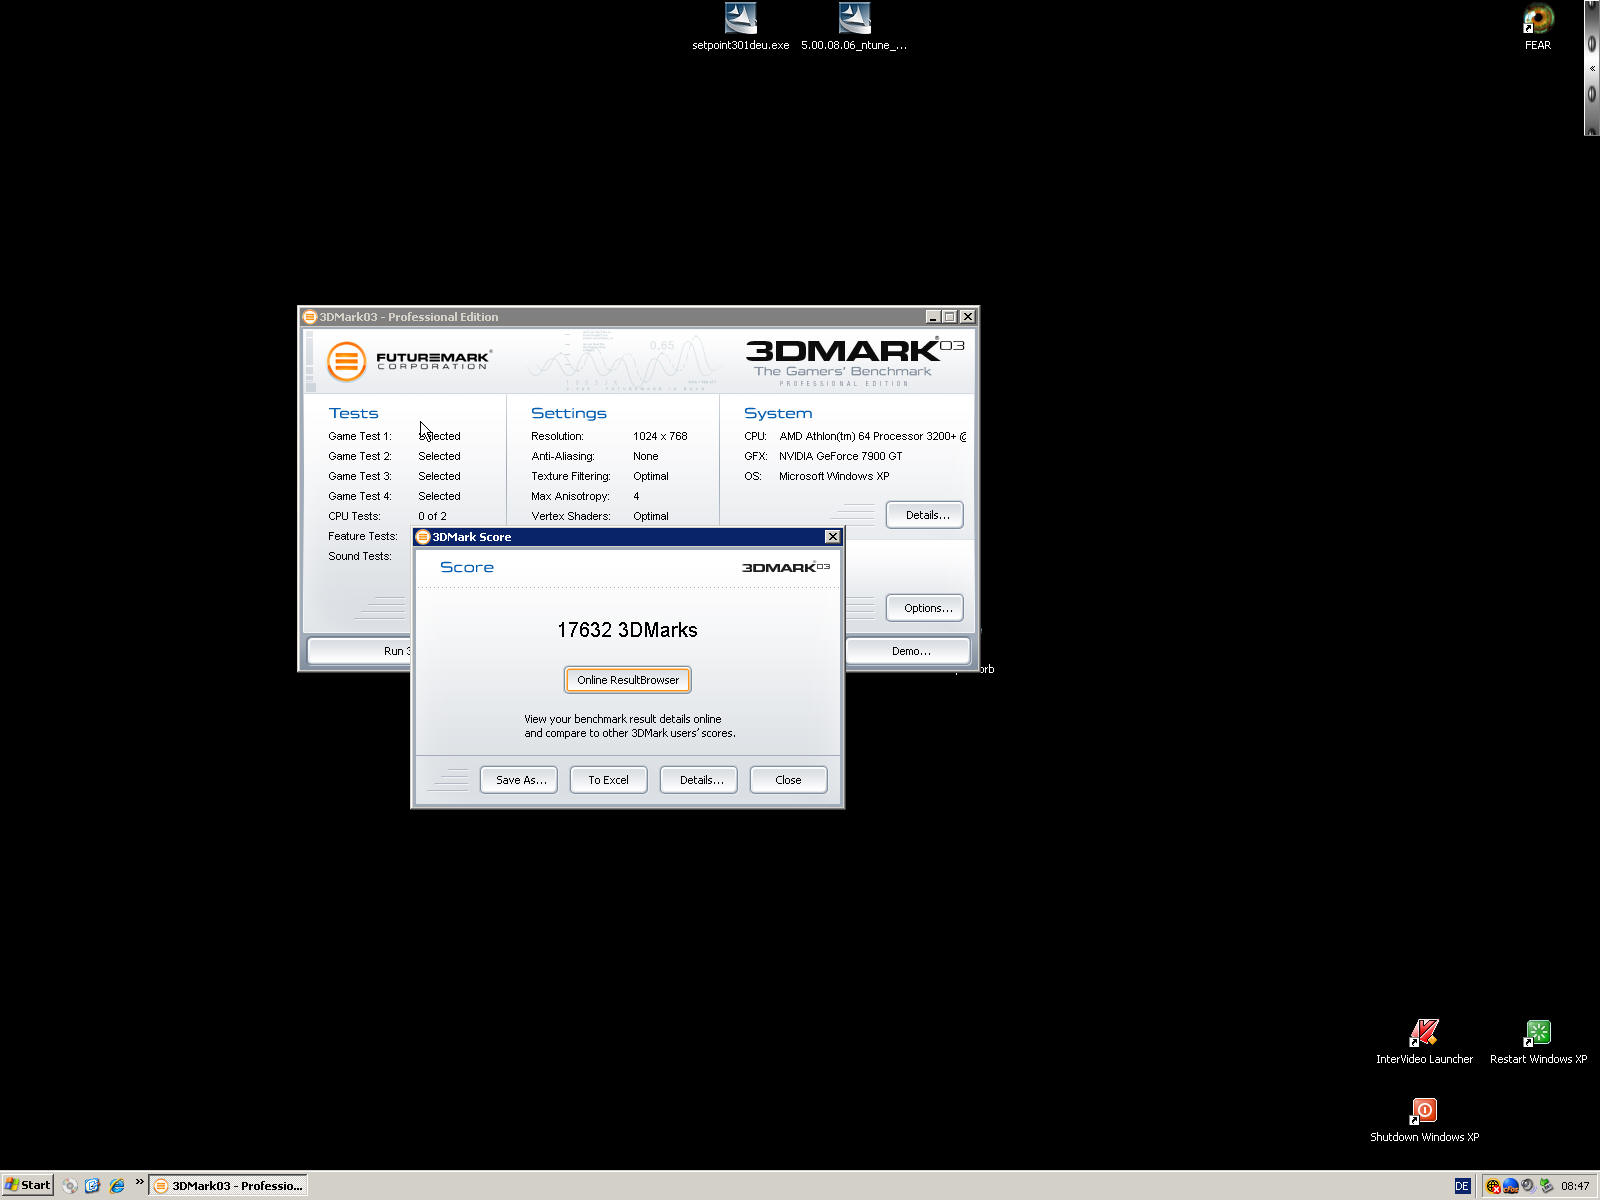Click the Game Test 4 label

tap(360, 496)
